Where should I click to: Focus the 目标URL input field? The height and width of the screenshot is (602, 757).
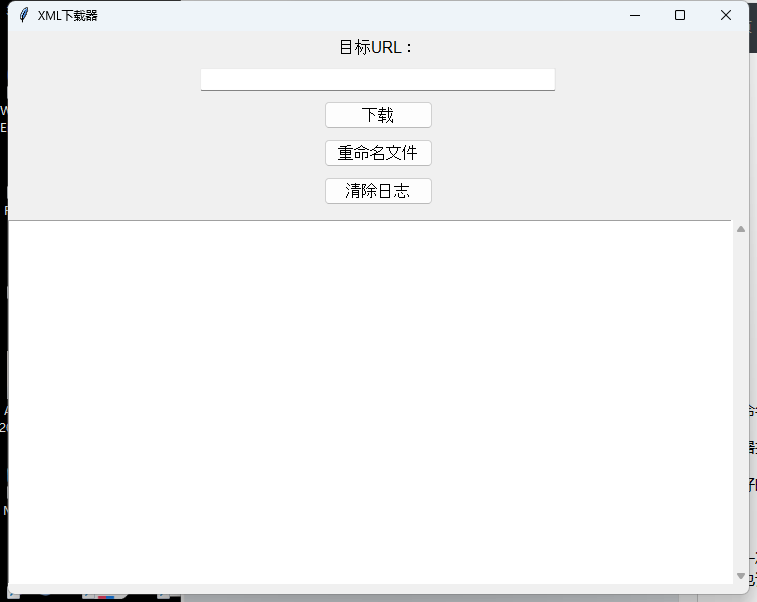point(378,79)
